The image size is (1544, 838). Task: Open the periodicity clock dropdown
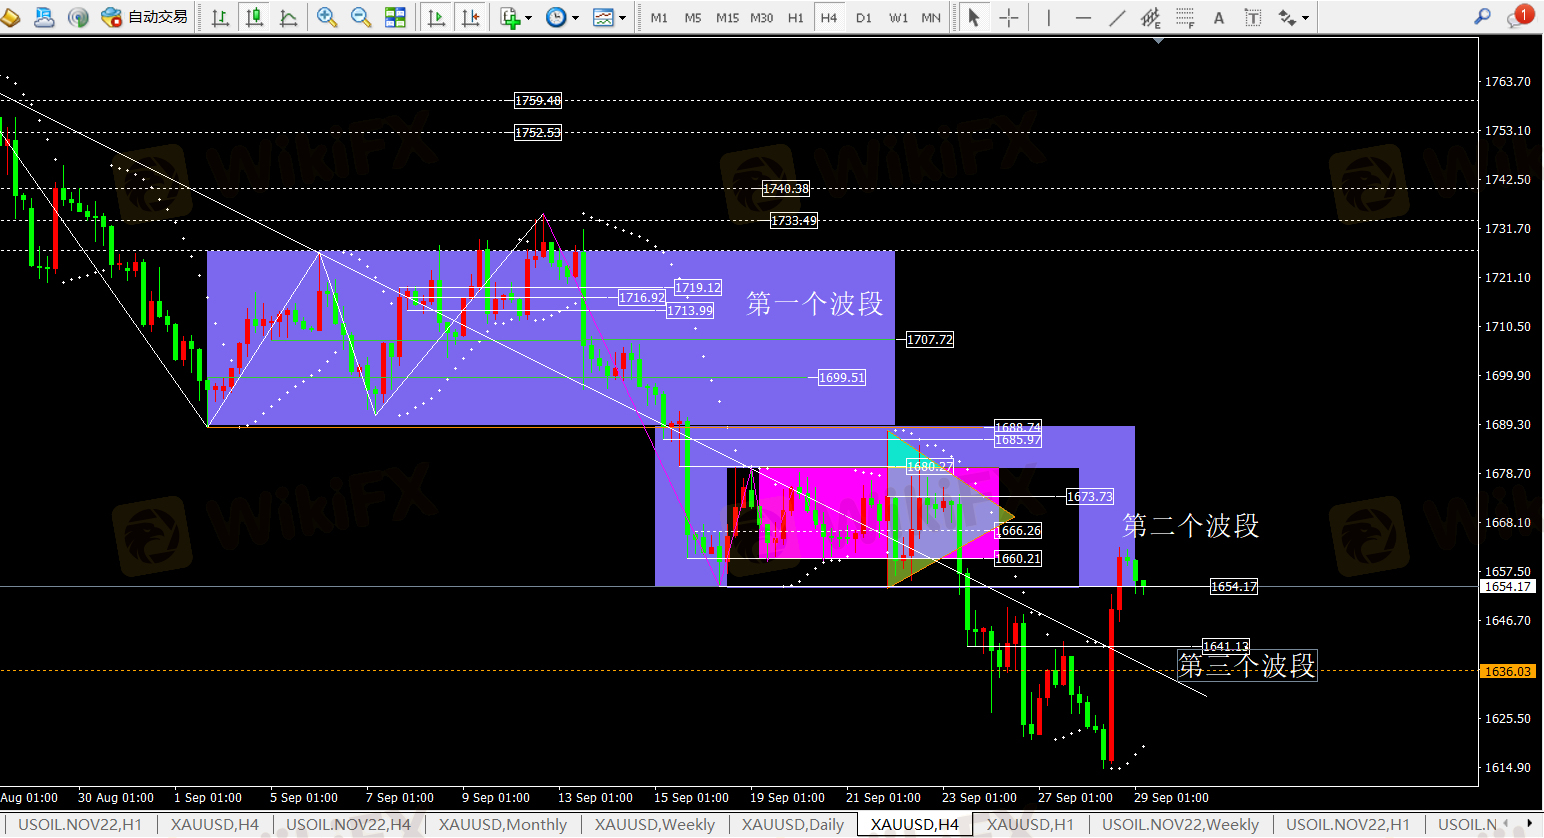pos(561,17)
